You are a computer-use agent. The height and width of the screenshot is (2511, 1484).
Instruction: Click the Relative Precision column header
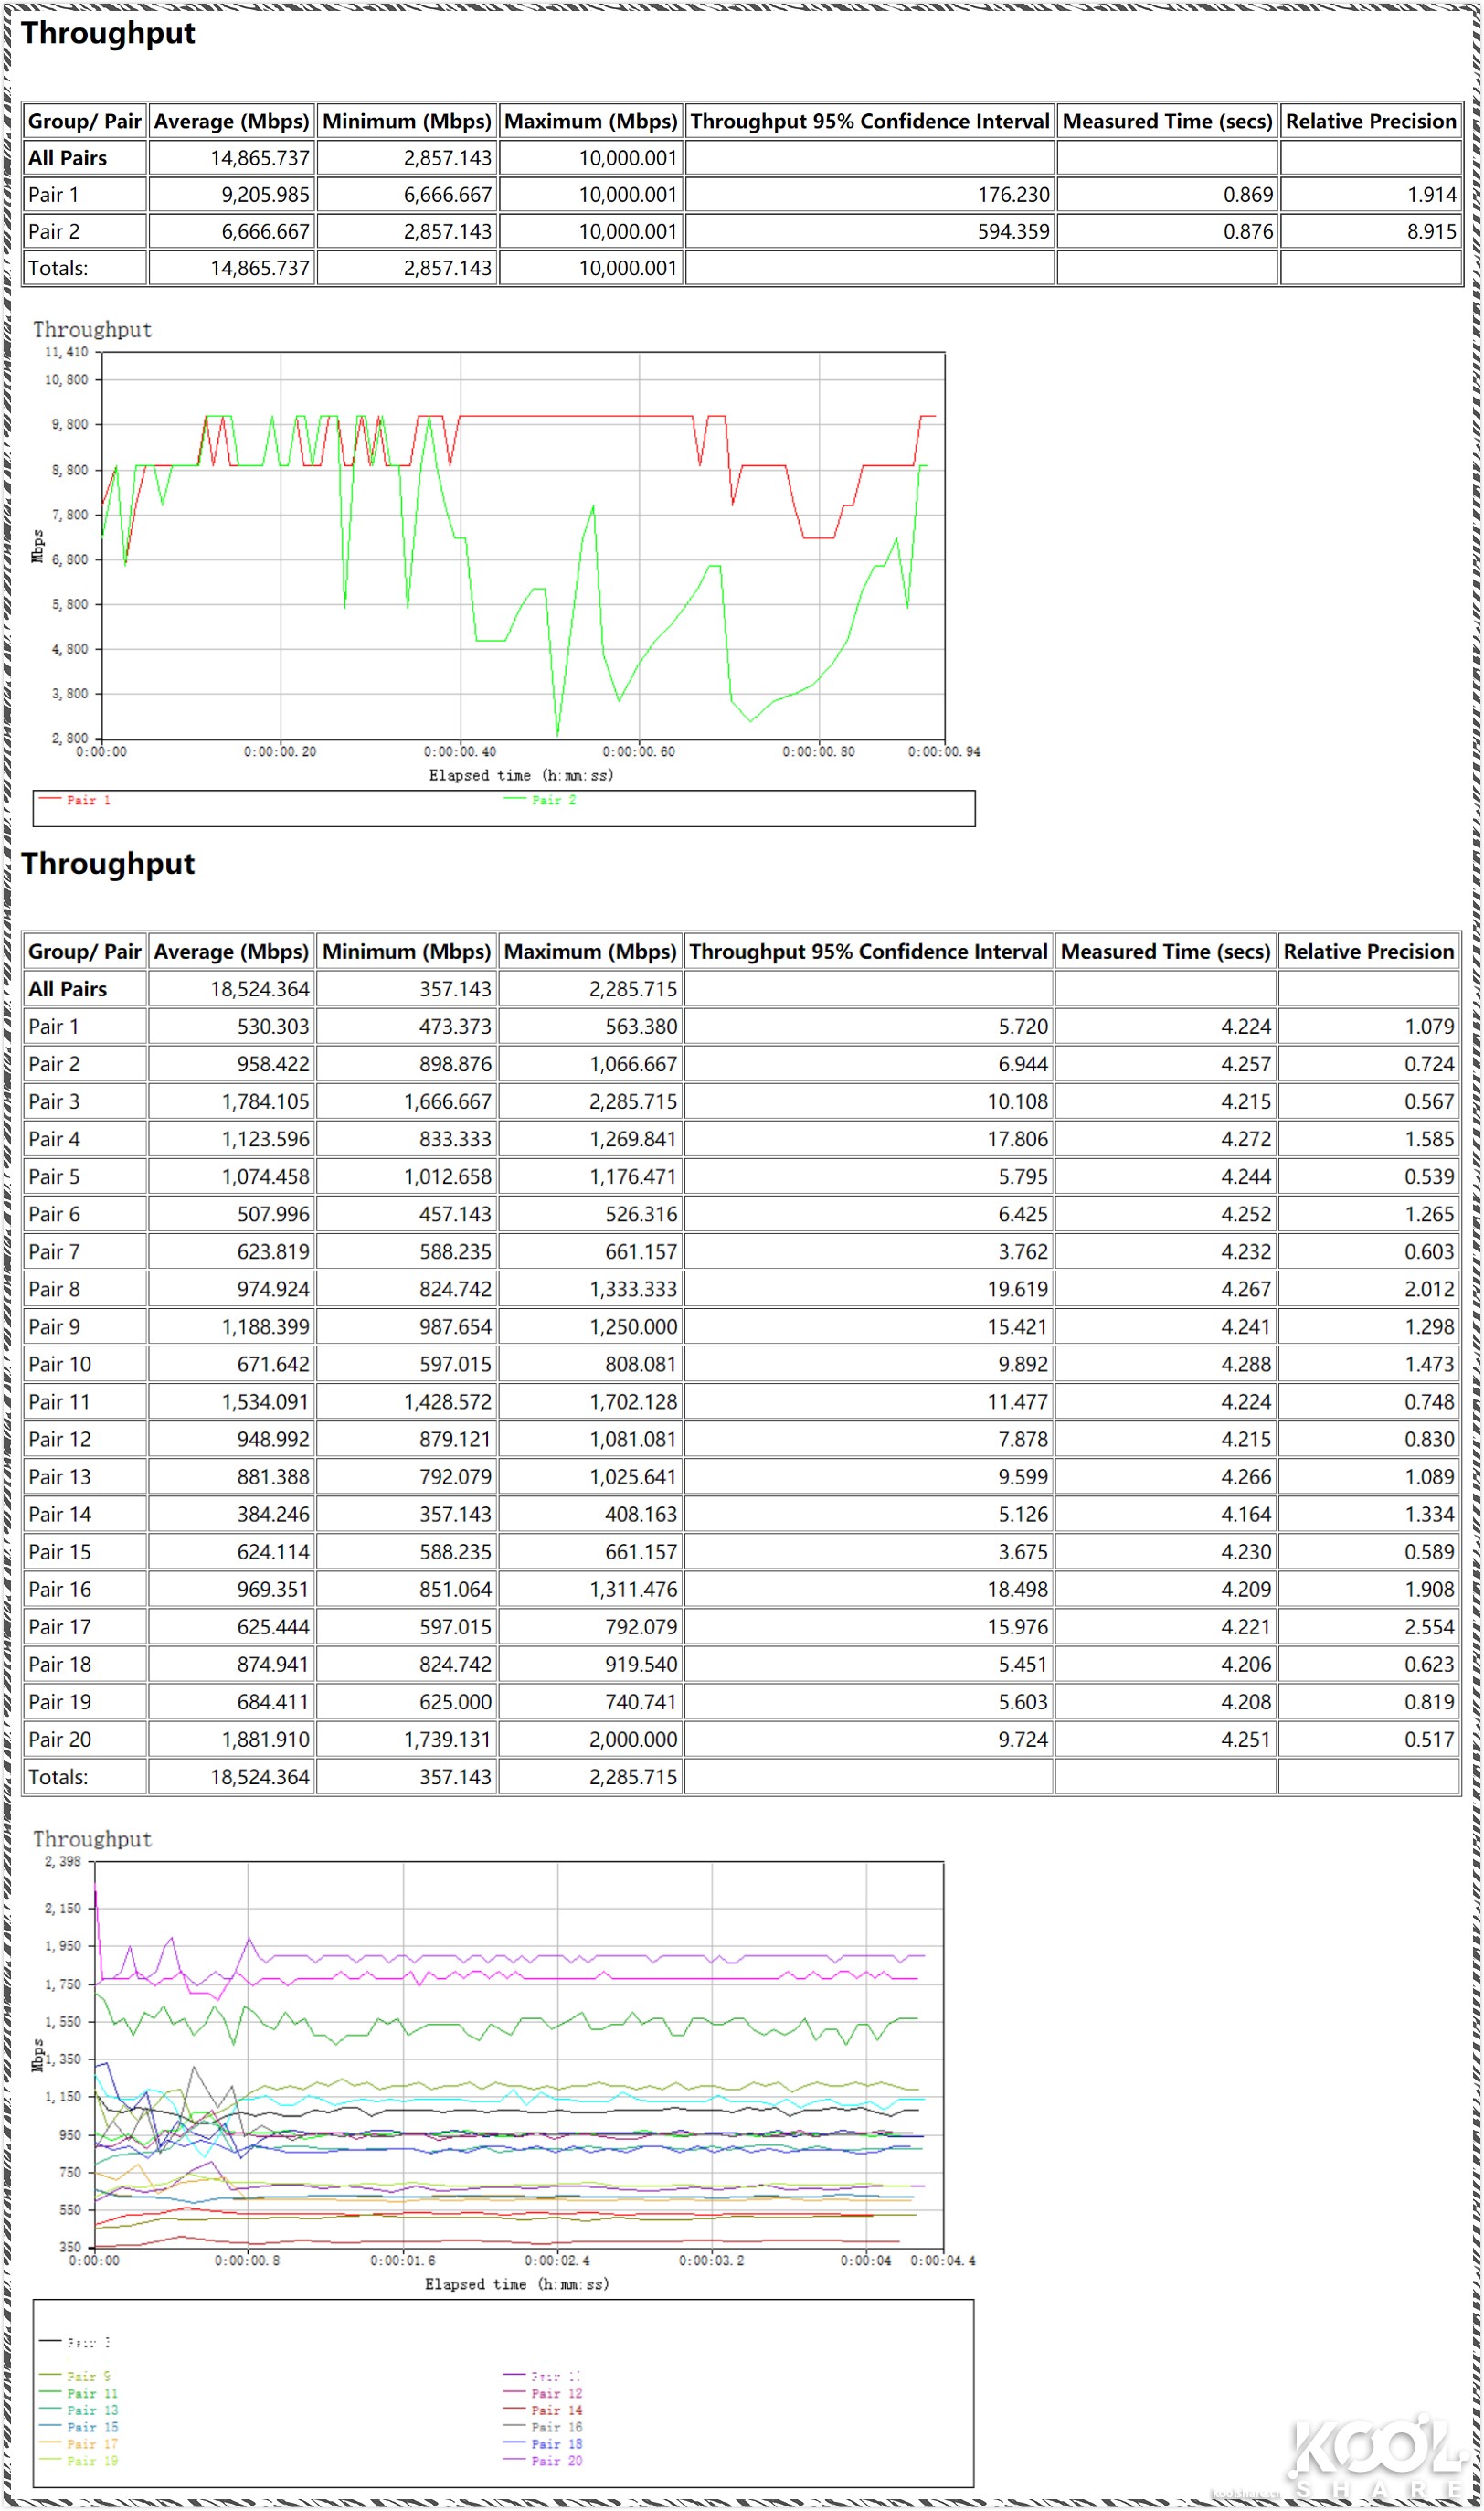click(x=1370, y=121)
